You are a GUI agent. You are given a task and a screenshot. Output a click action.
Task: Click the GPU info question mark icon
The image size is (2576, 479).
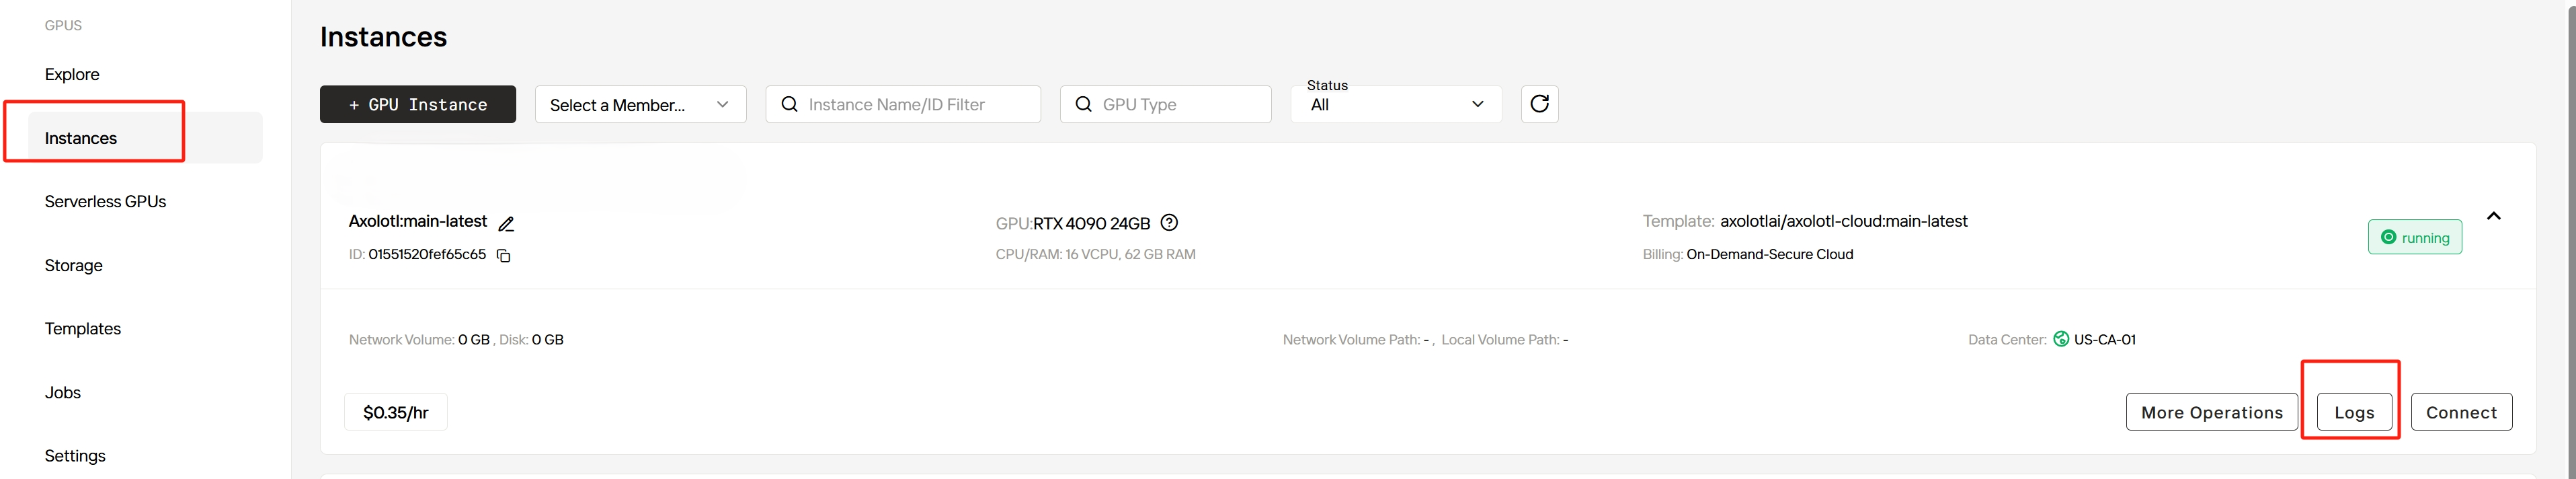pos(1169,223)
